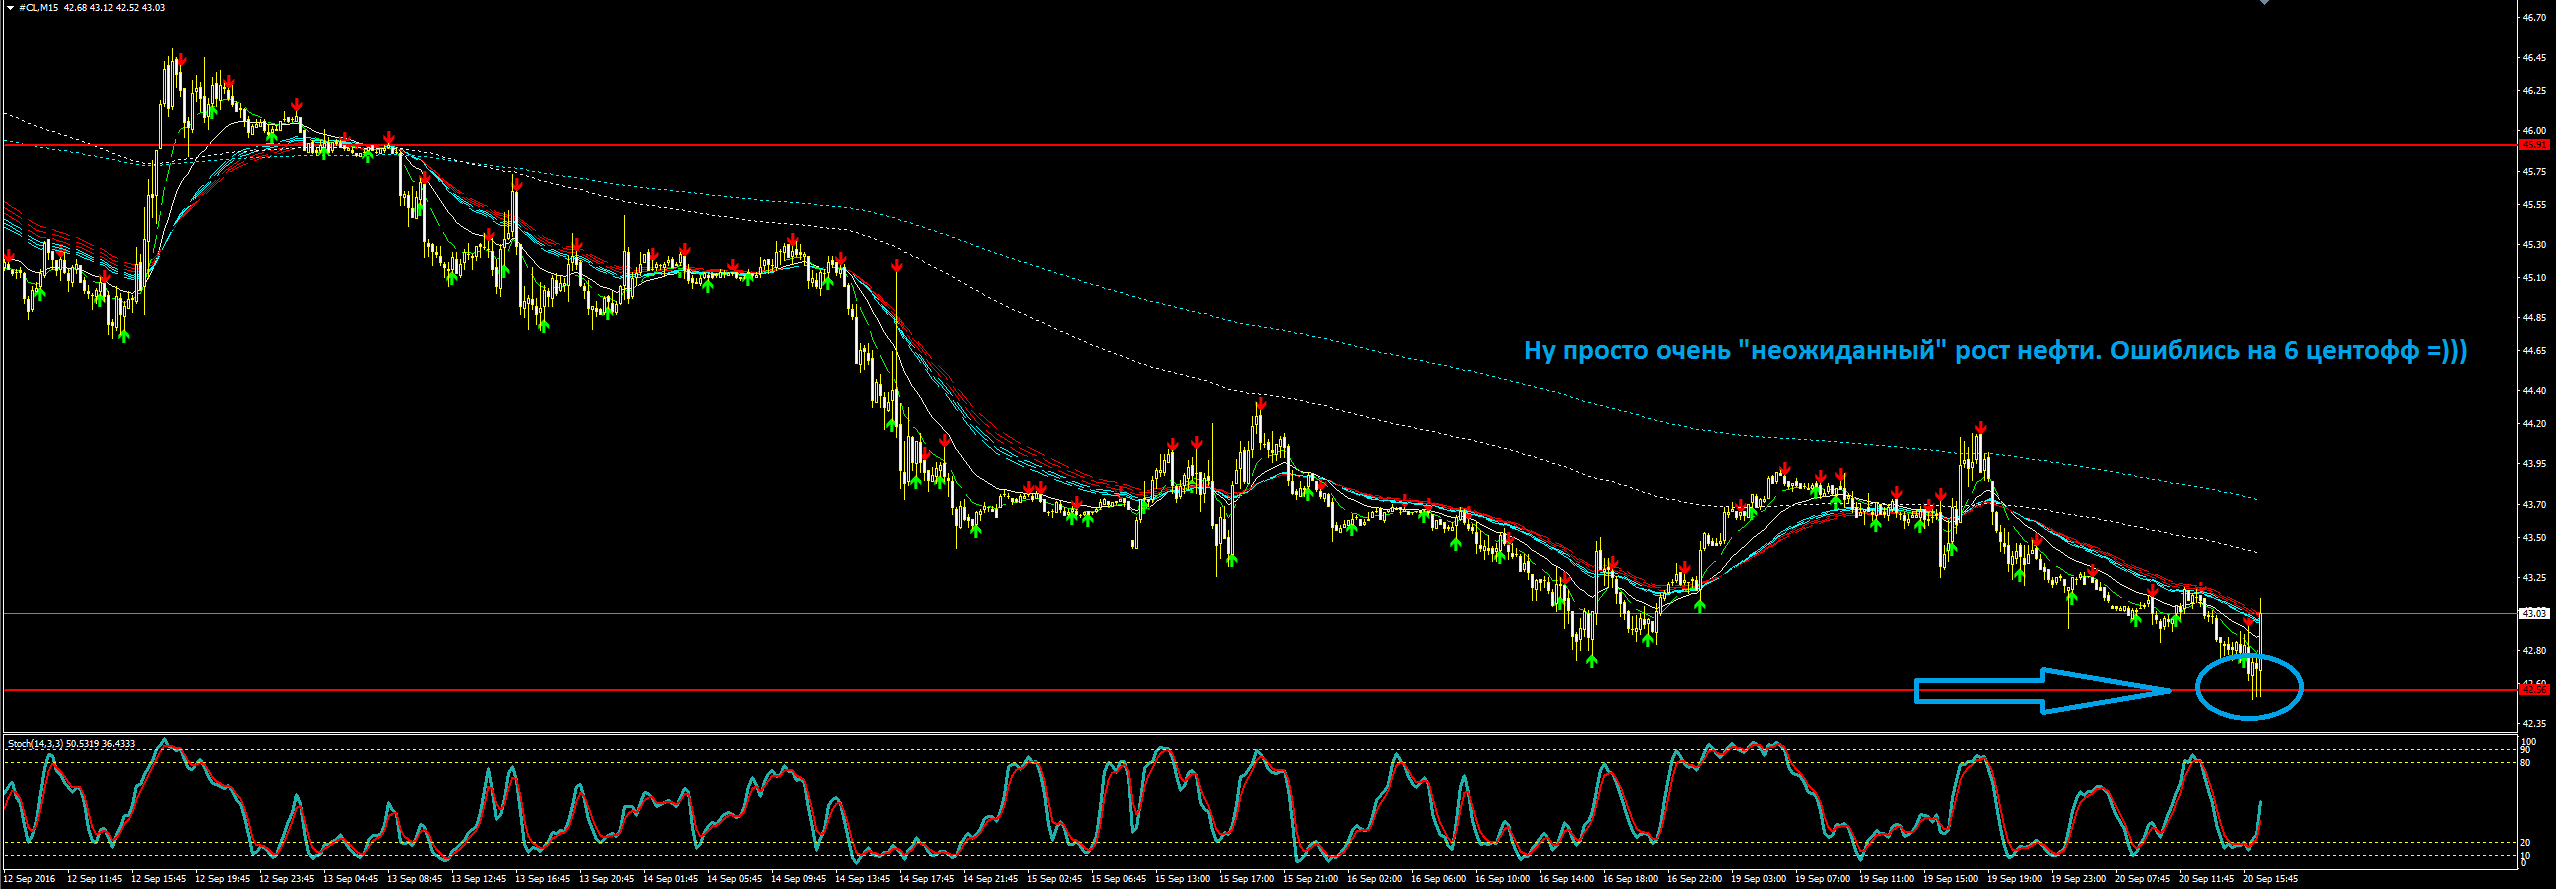This screenshot has width=2556, height=889.
Task: Click the 13 Sep 12:45 time label
Action: (479, 879)
